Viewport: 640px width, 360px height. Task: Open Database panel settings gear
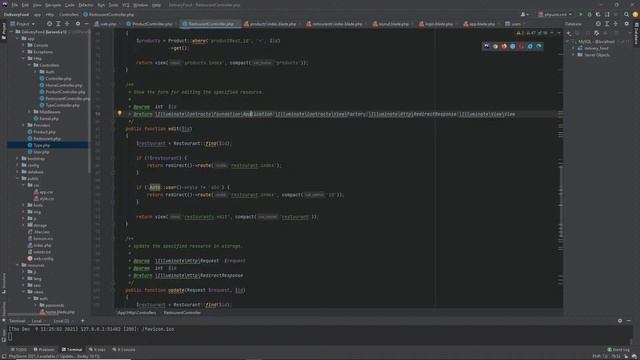pyautogui.click(x=627, y=24)
